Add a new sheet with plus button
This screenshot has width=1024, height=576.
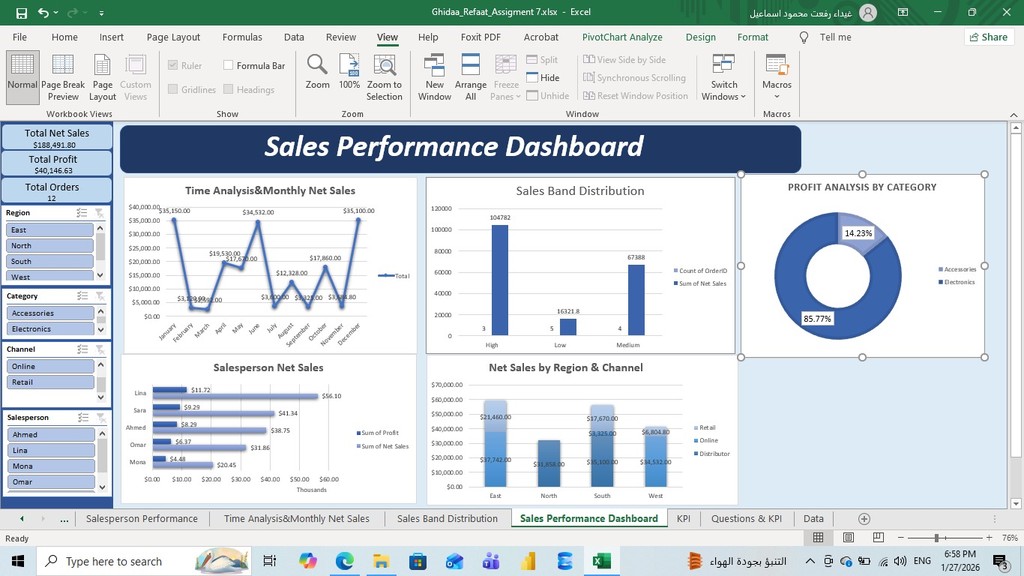[x=864, y=519]
